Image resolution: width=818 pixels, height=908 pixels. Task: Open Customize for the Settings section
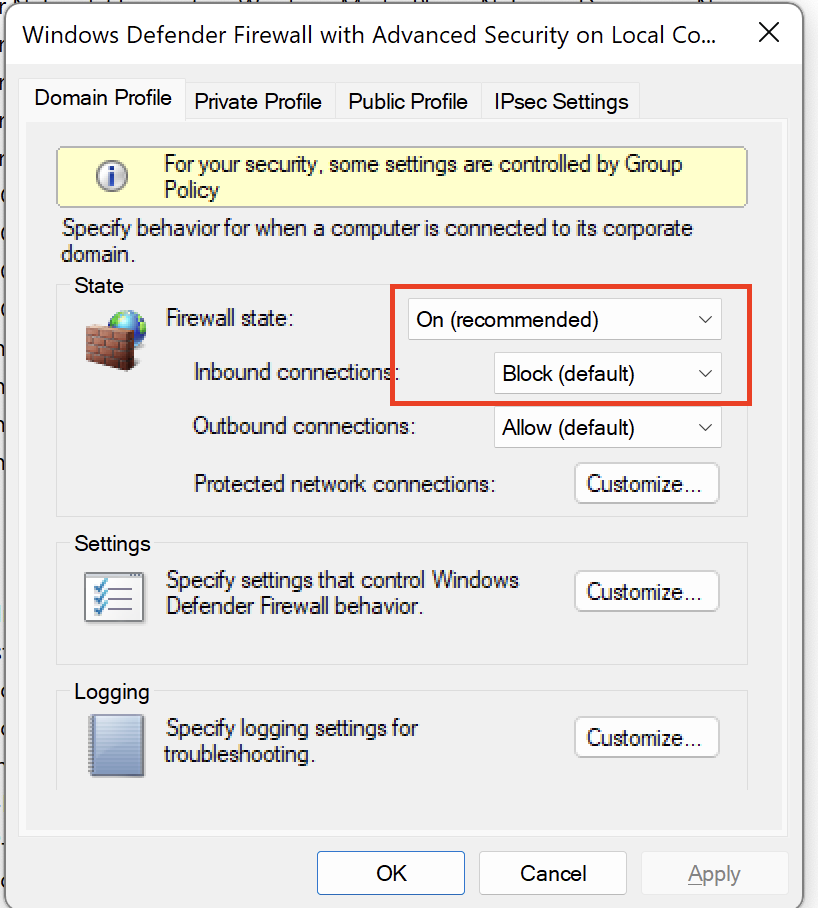pyautogui.click(x=647, y=591)
